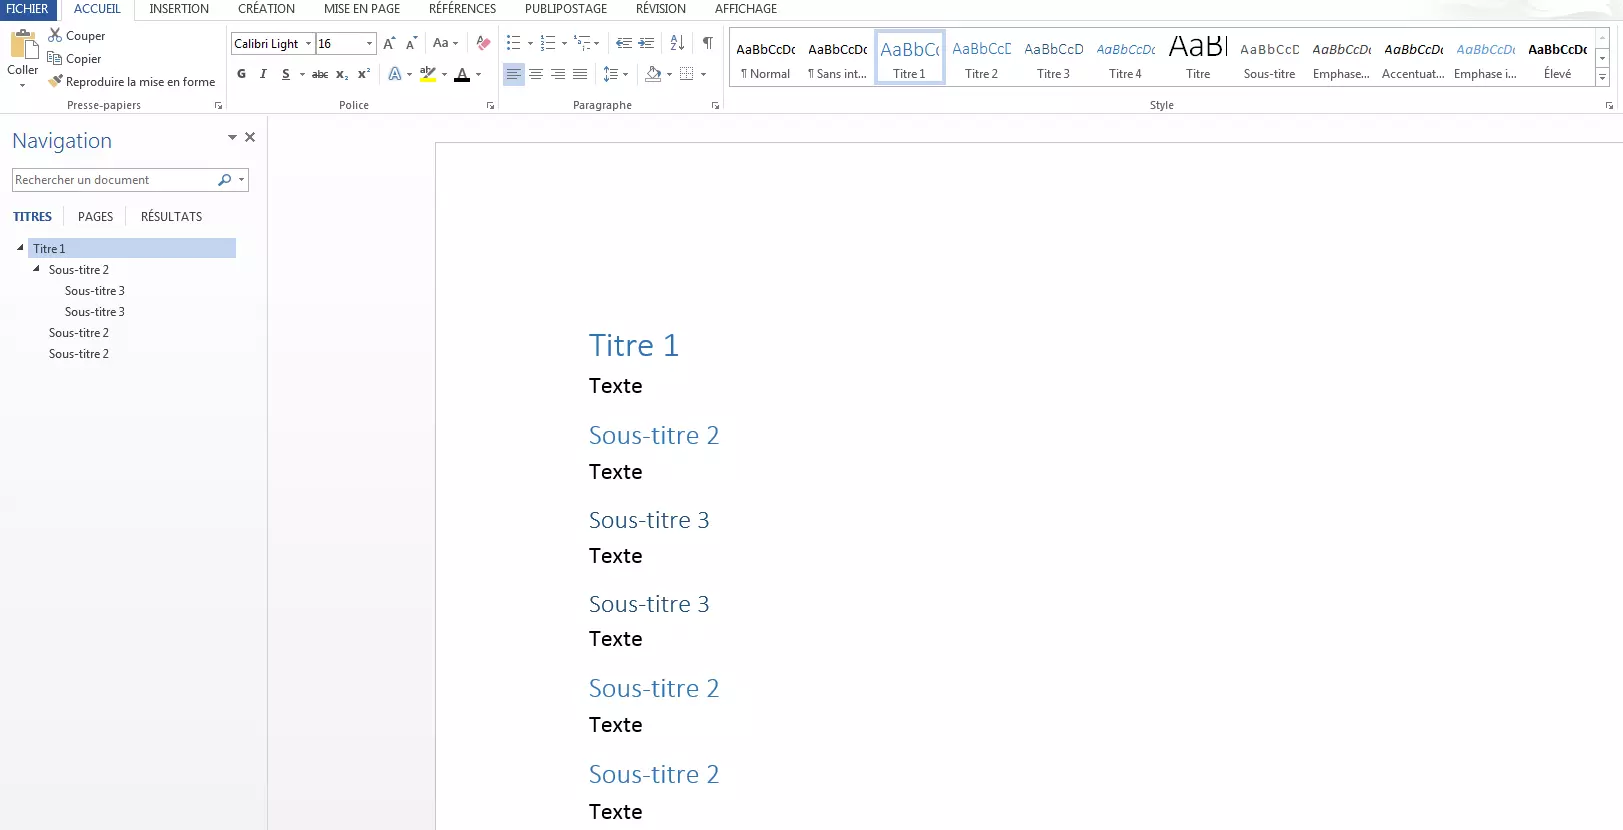Open the bullet list button
1623x830 pixels.
(513, 43)
